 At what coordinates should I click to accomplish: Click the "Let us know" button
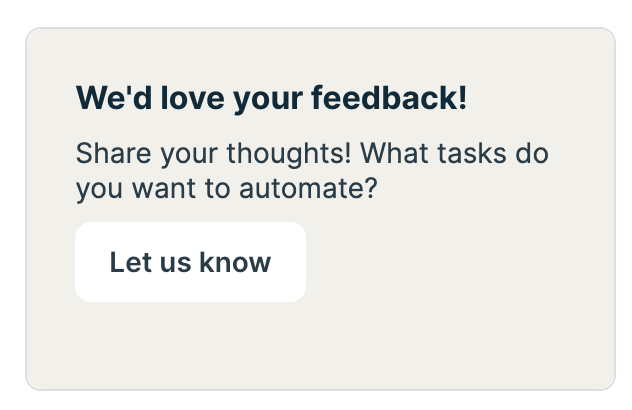tap(190, 262)
